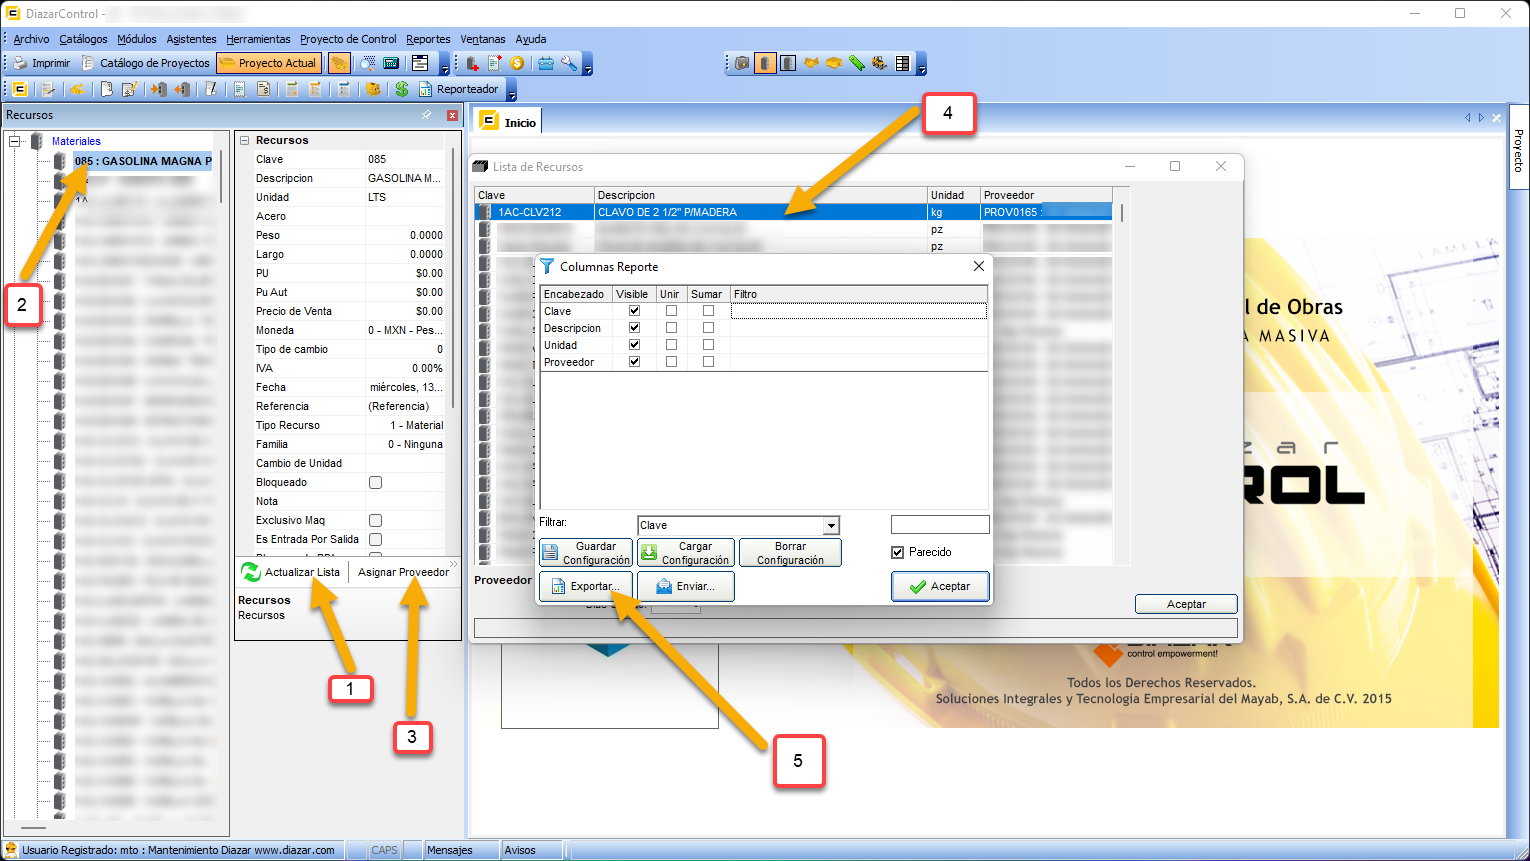Click the Exportar button
Screen dimensions: 1530x861
[586, 586]
